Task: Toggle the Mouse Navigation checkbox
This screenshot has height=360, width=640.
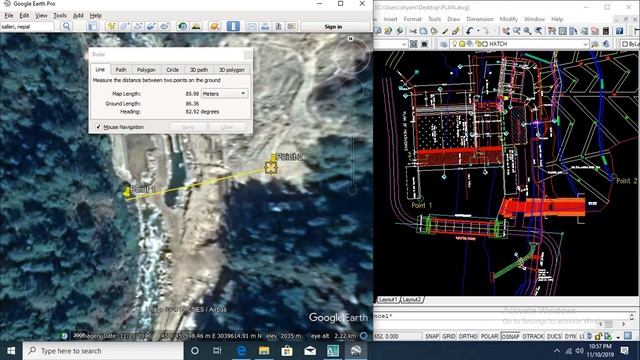Action: click(98, 127)
